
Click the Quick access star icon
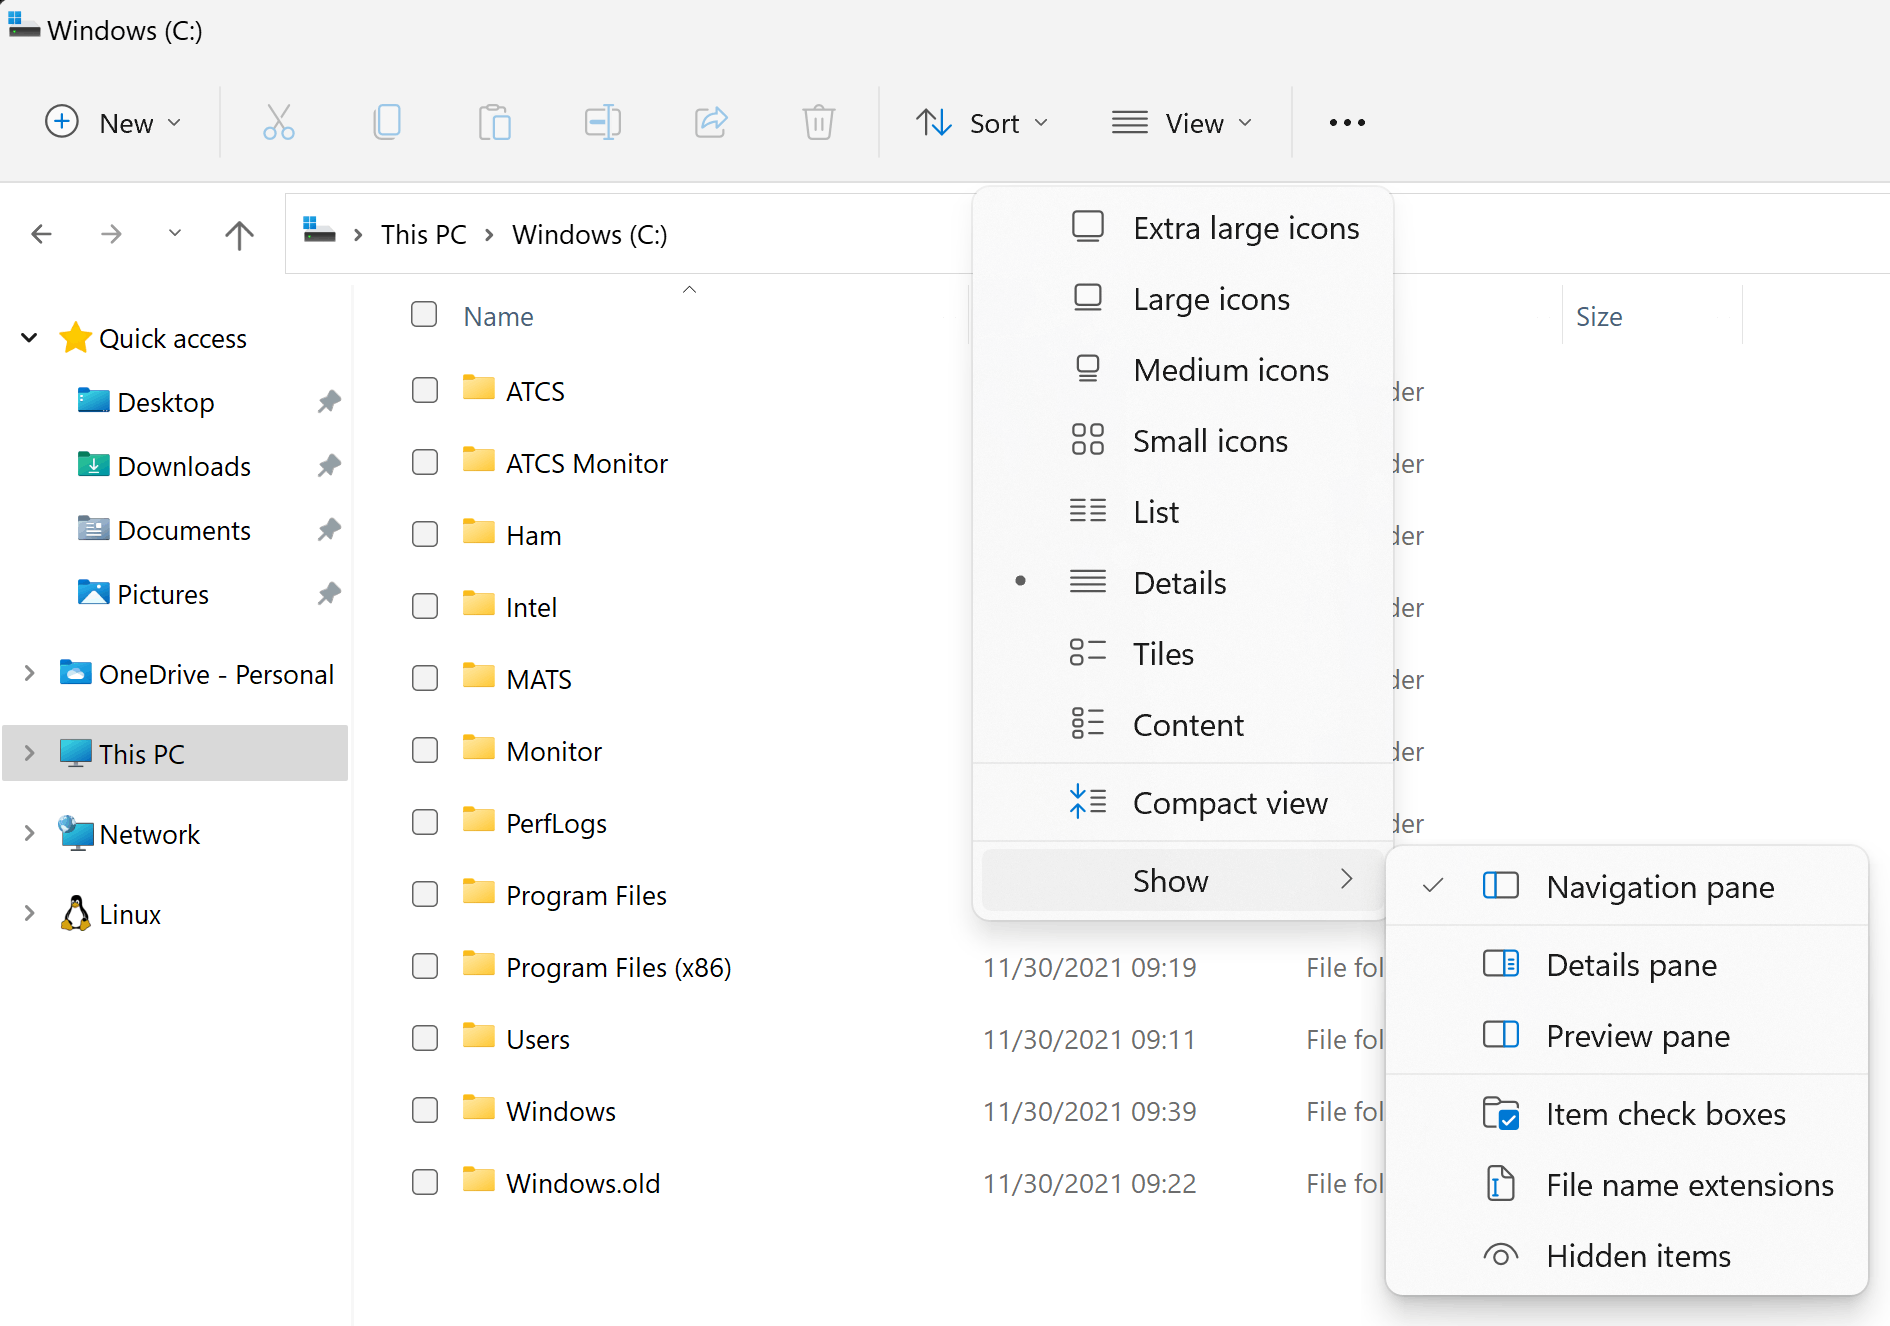tap(75, 338)
